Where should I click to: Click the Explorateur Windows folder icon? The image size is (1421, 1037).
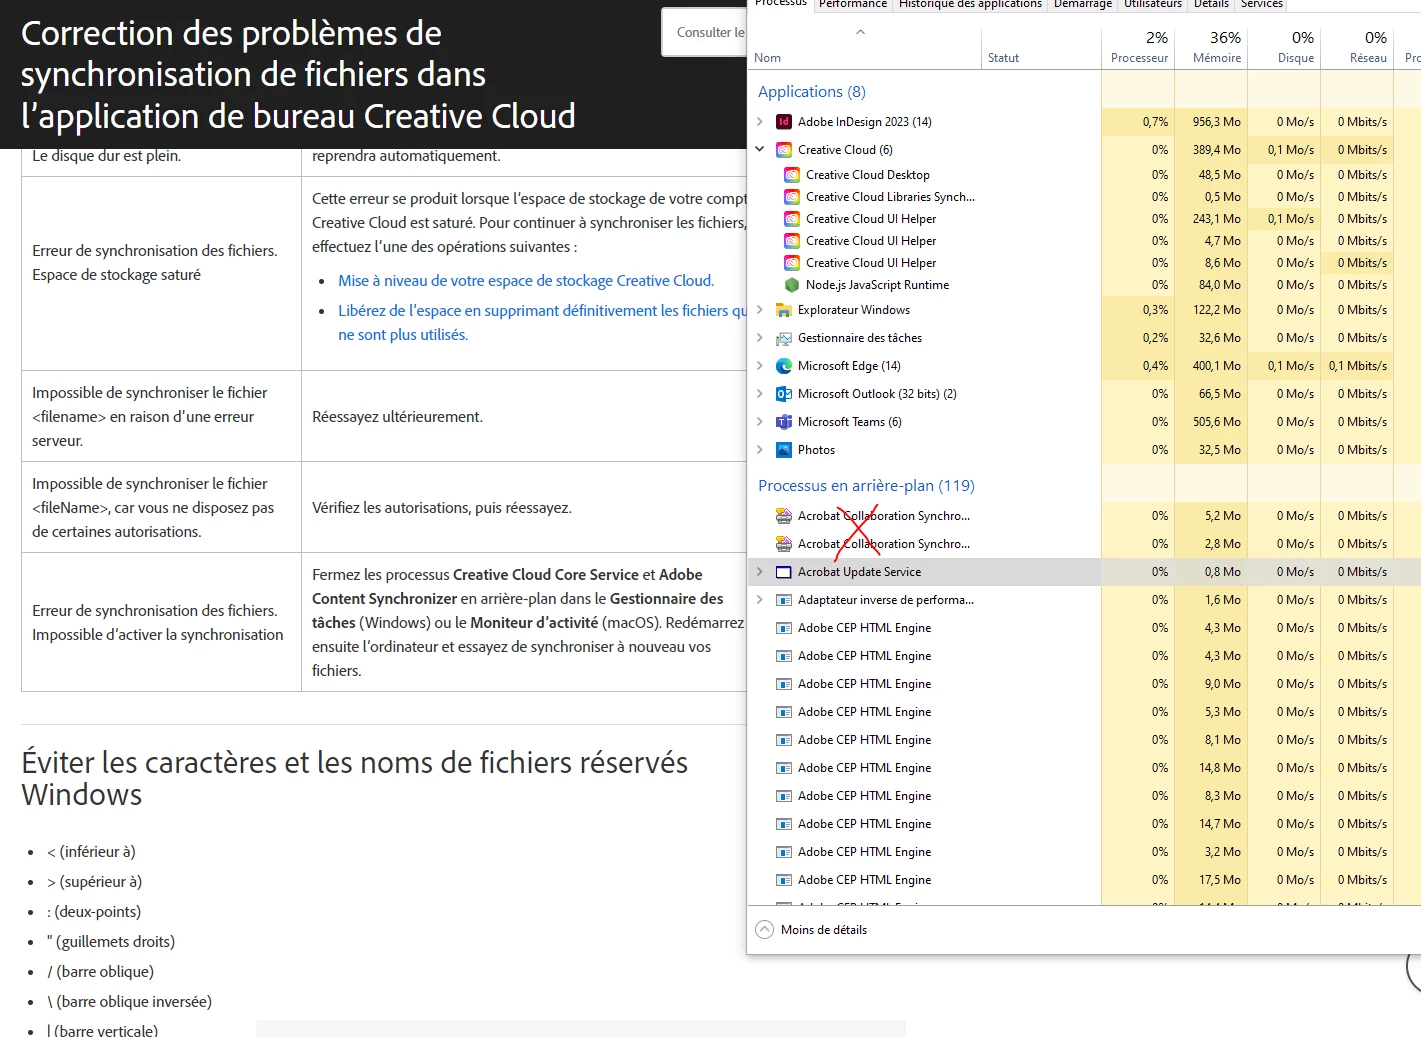tap(784, 310)
